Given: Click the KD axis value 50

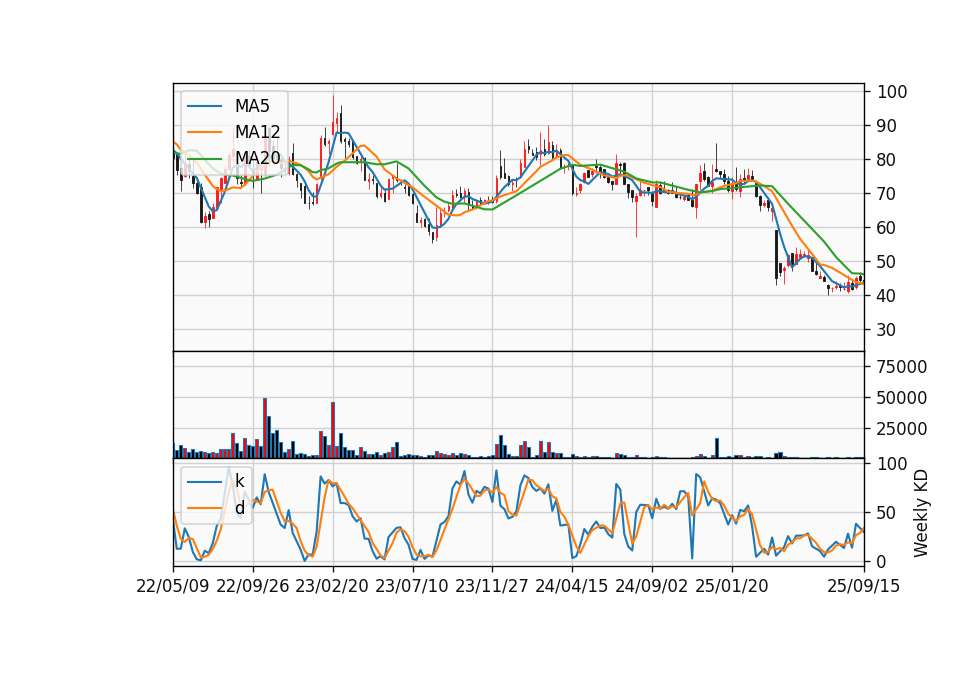Looking at the screenshot, I should 886,513.
